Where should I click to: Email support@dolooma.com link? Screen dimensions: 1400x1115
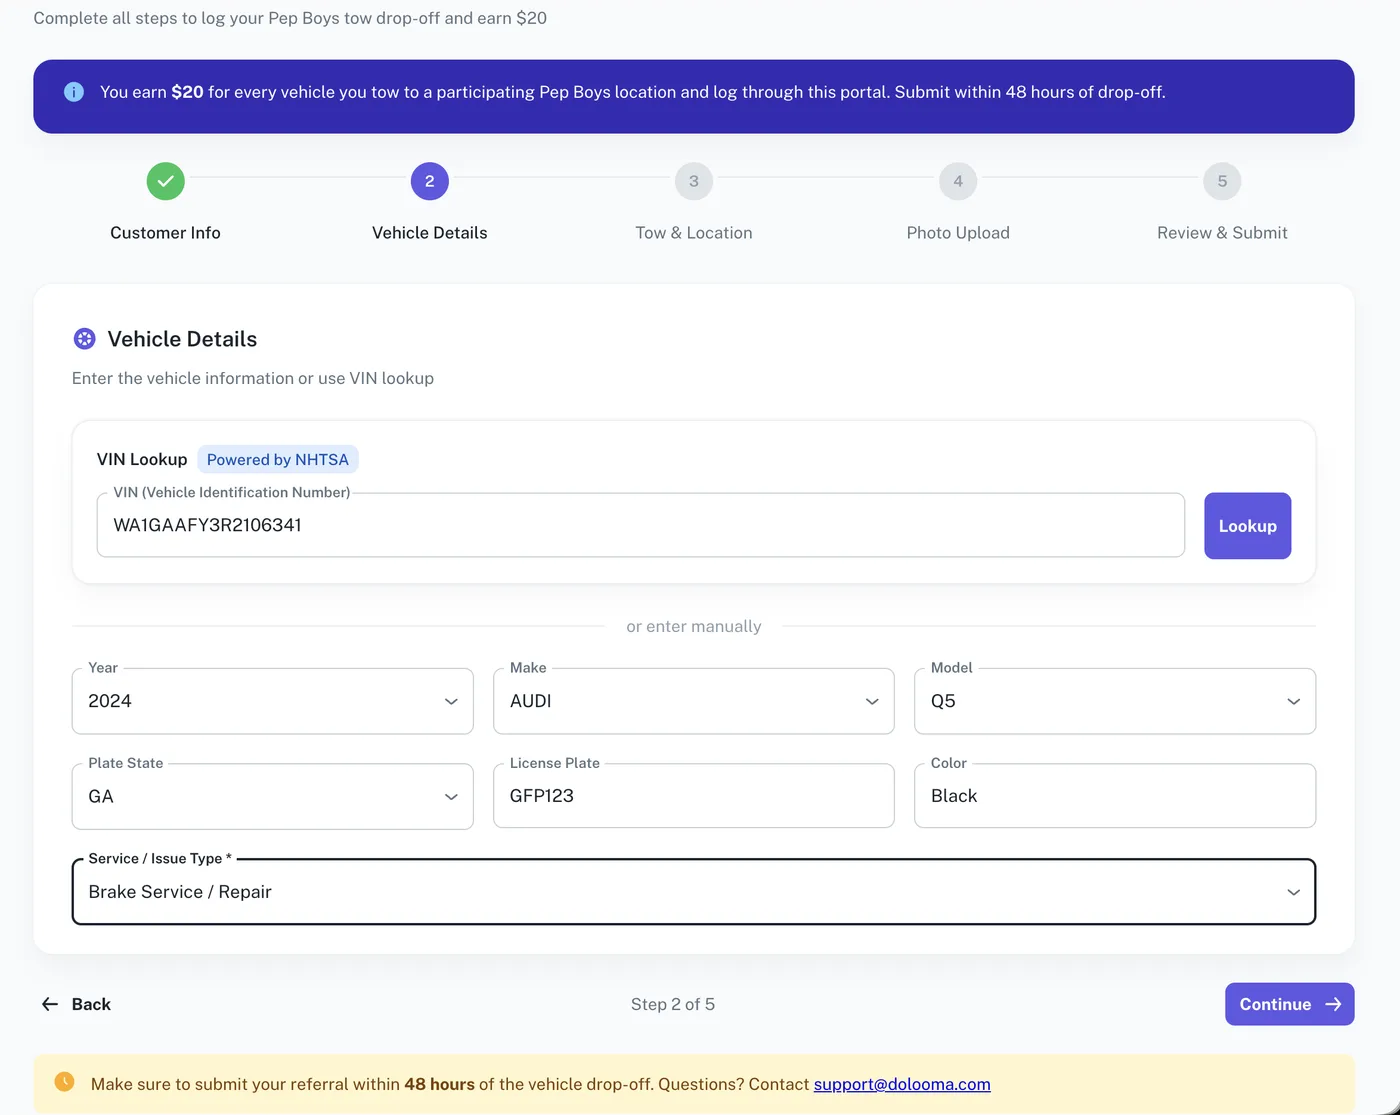pyautogui.click(x=902, y=1084)
